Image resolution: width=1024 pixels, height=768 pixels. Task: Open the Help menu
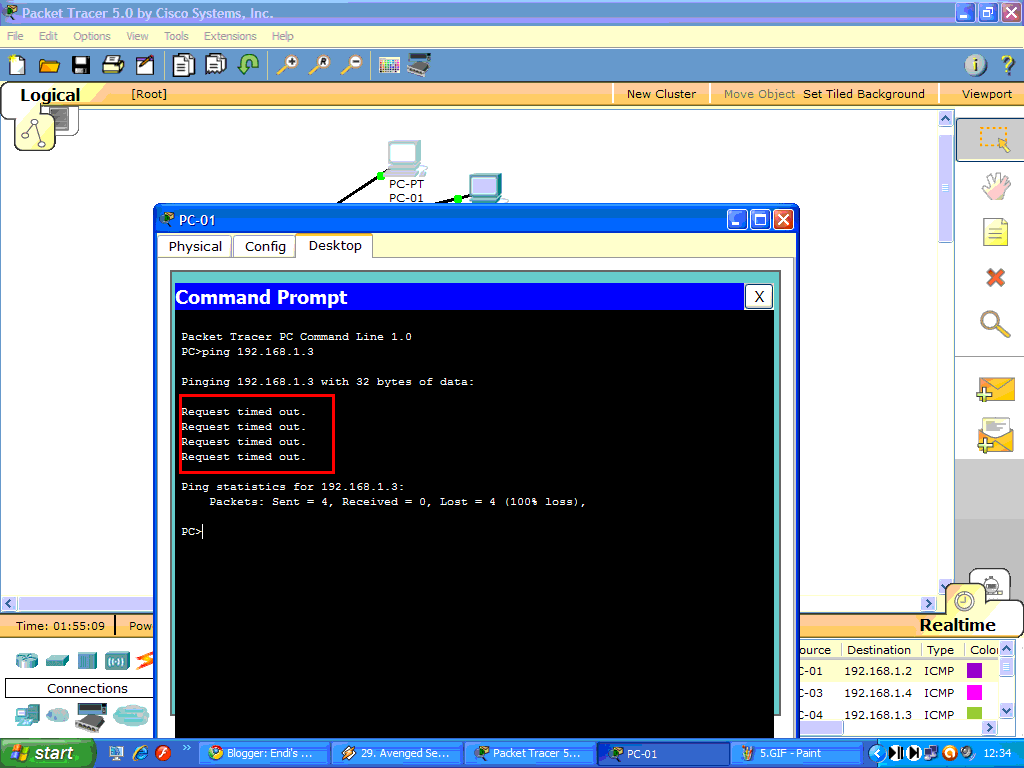[282, 36]
